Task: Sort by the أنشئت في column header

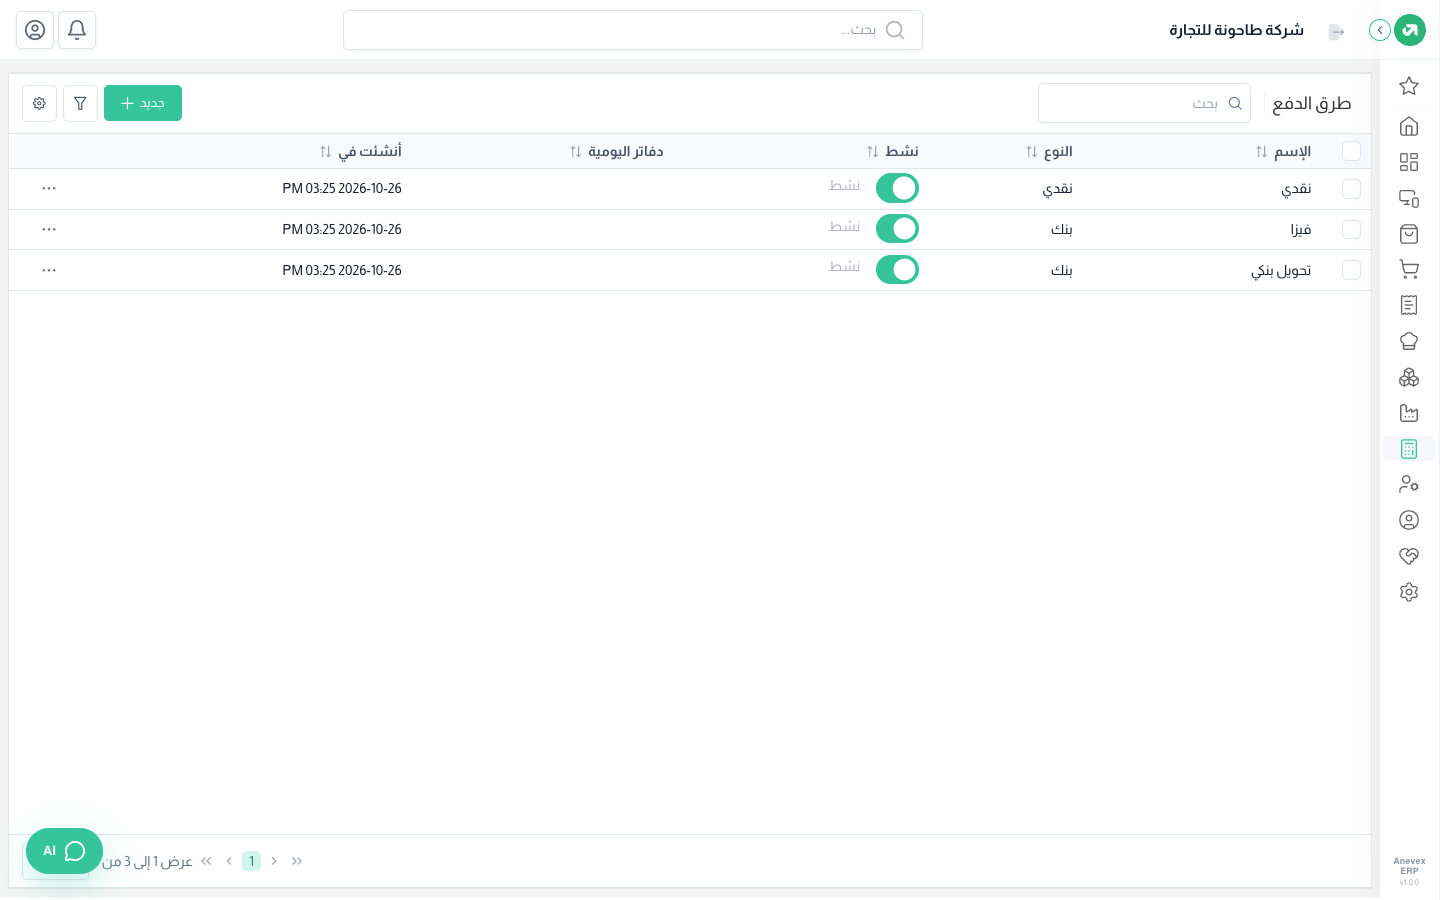Action: [x=360, y=151]
